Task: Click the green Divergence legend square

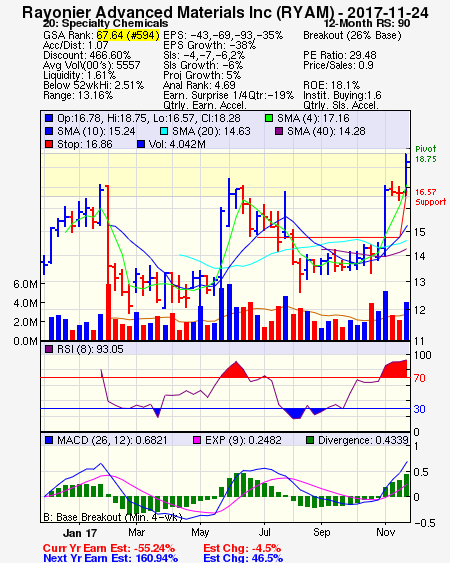Action: (x=310, y=440)
